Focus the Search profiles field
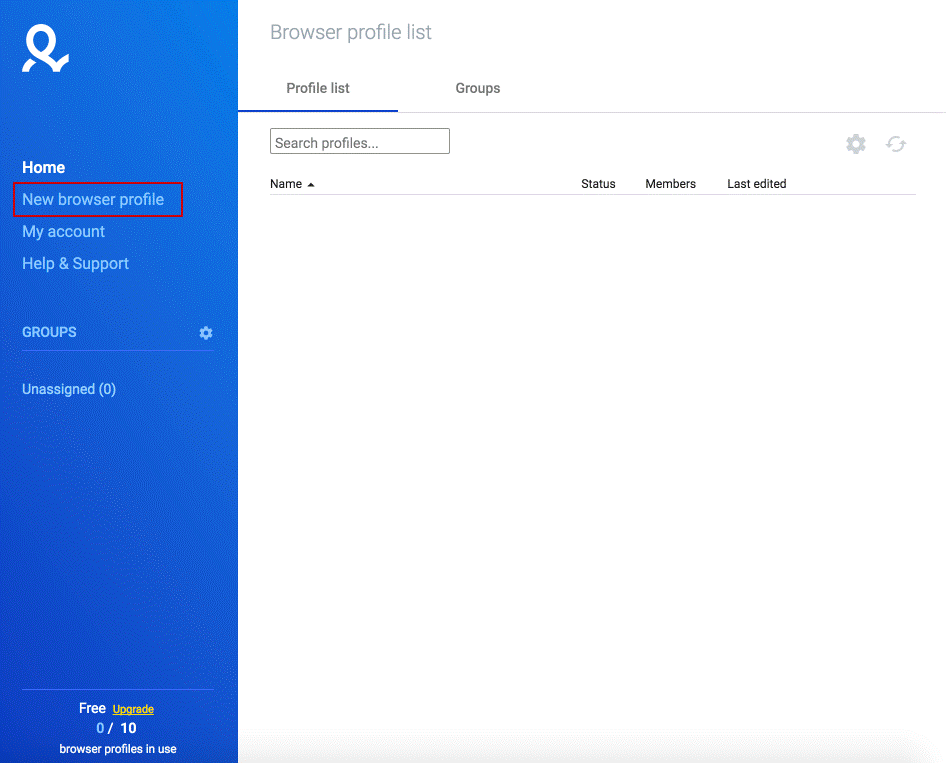Image resolution: width=946 pixels, height=763 pixels. point(360,141)
